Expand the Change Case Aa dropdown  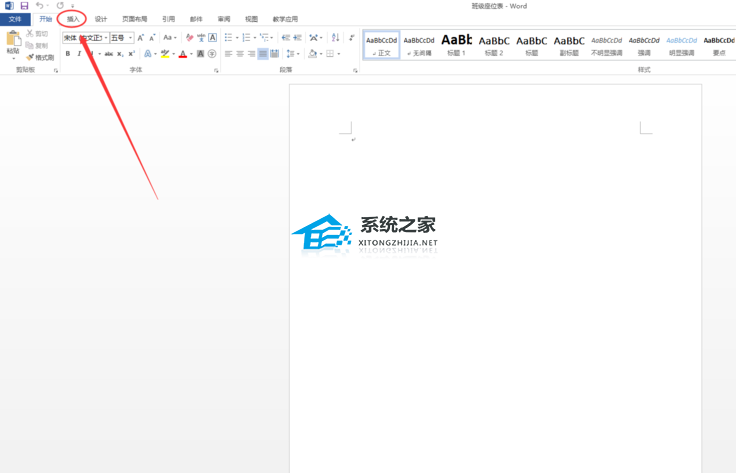click(169, 38)
